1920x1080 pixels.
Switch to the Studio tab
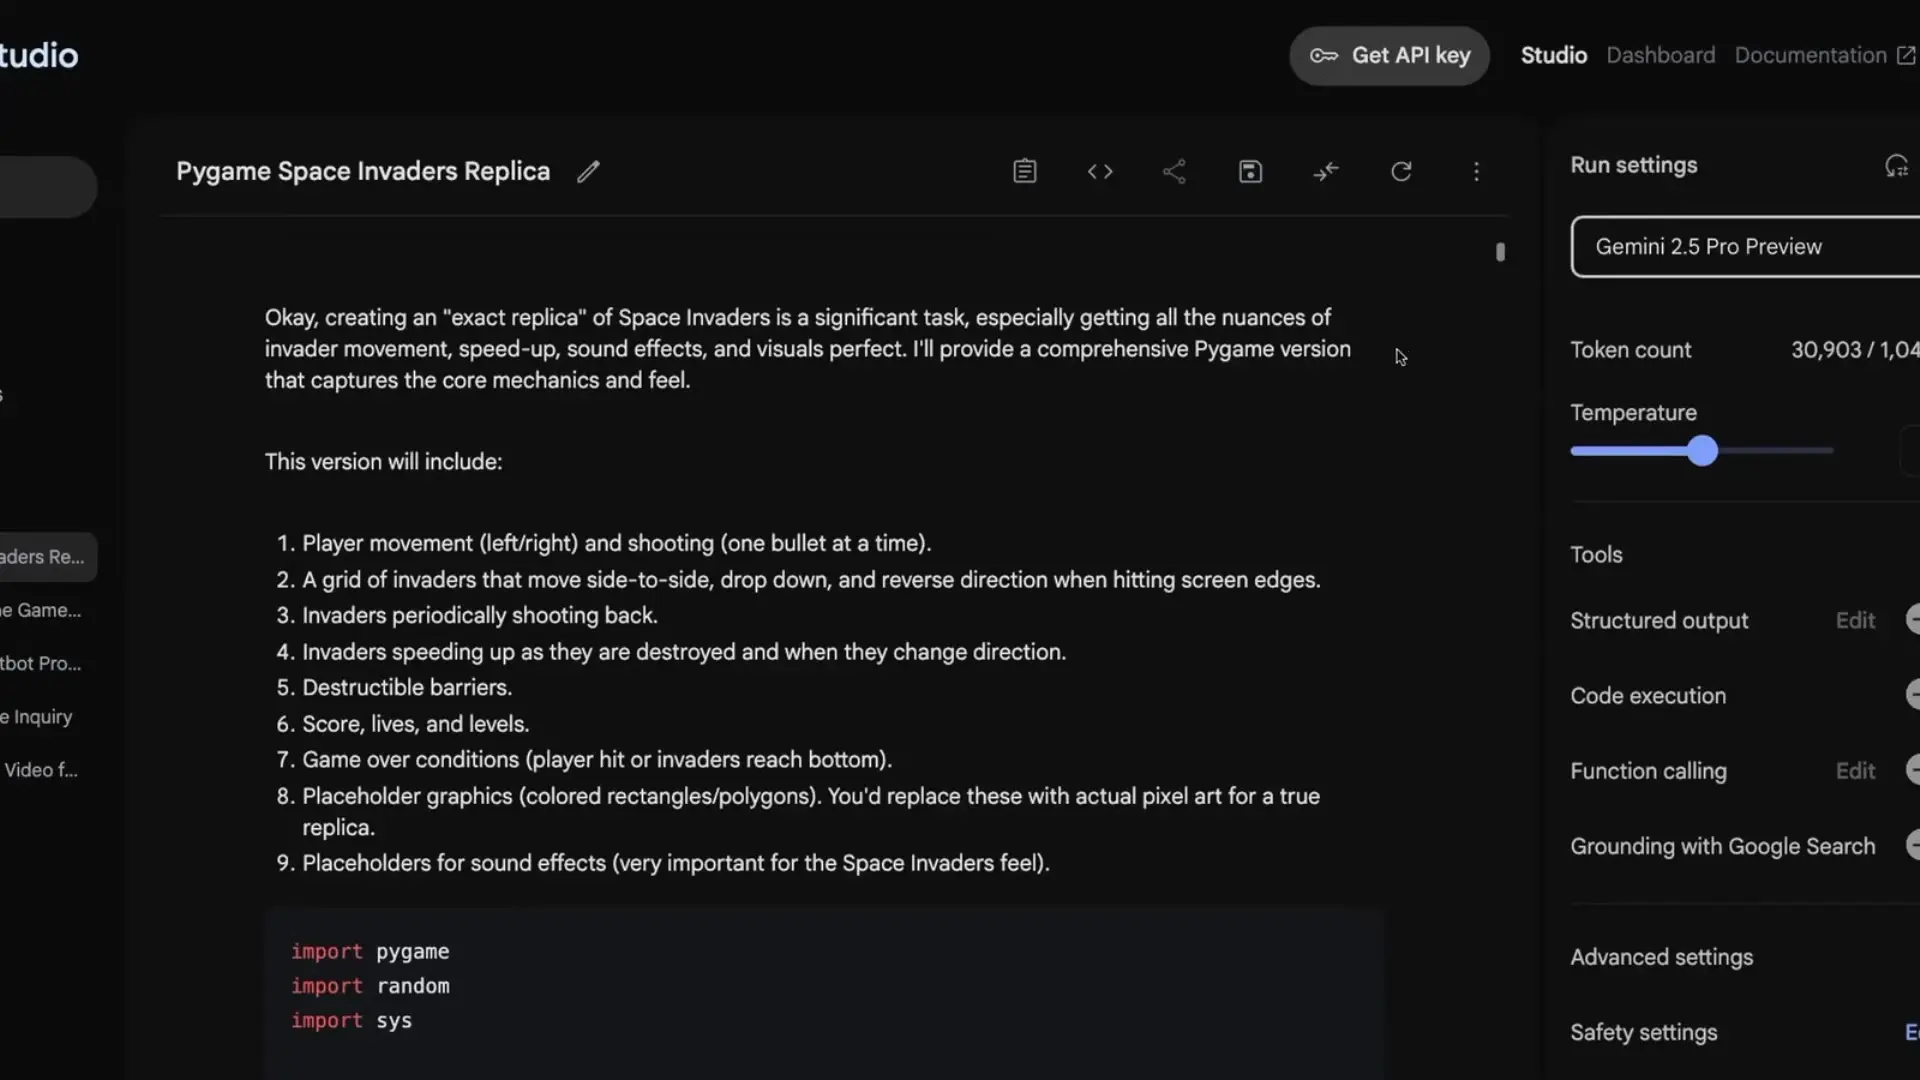(1554, 56)
